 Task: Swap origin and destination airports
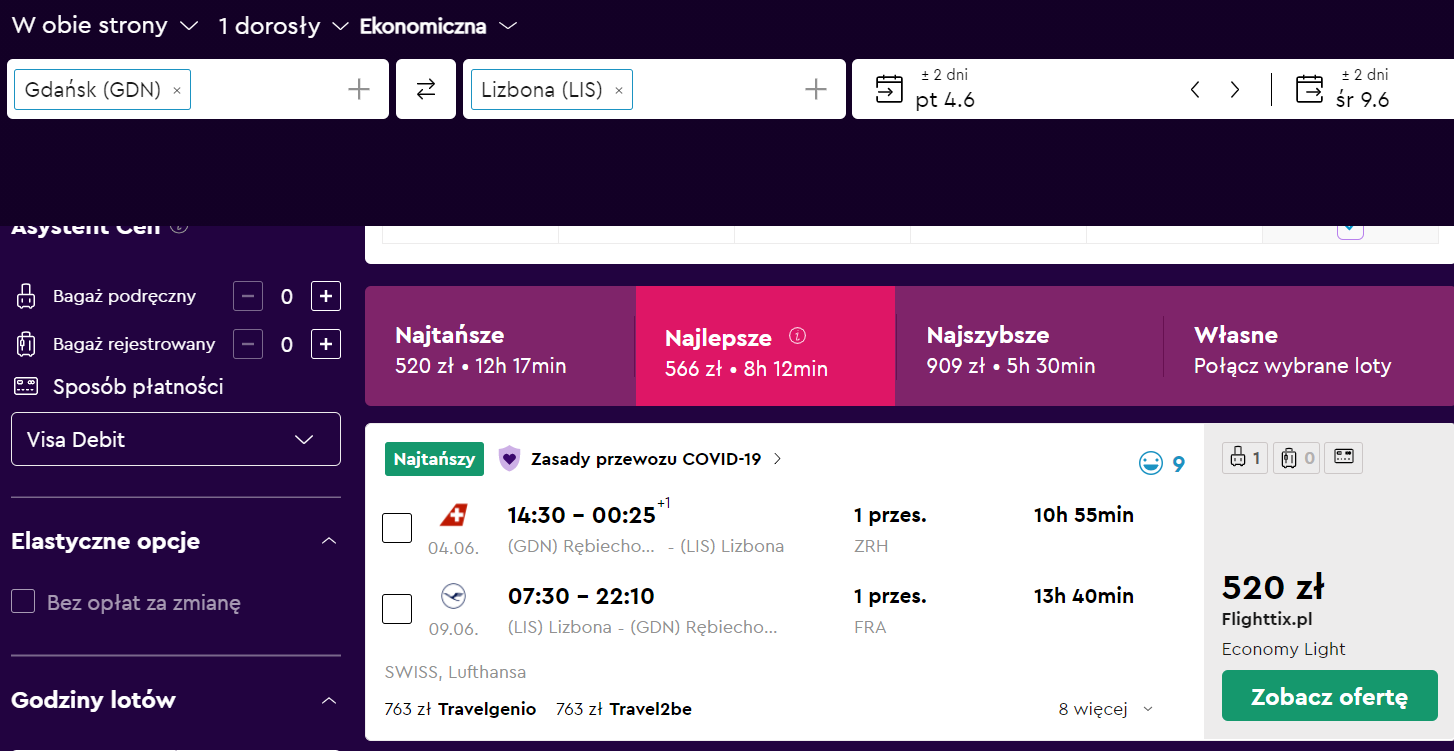pyautogui.click(x=426, y=89)
